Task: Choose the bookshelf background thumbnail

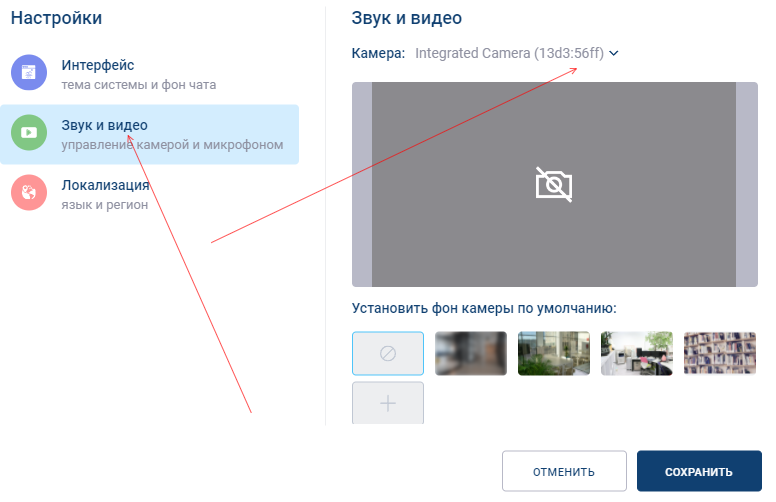Action: tap(720, 354)
